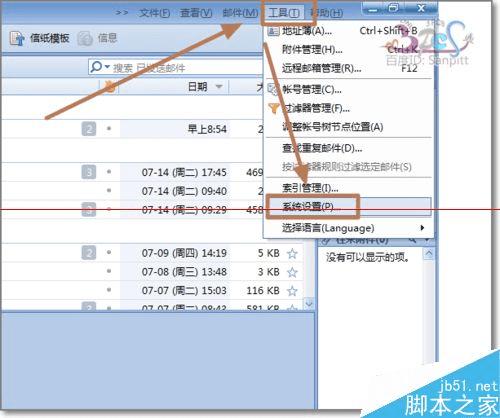Select 附件管理(H)... menu entry
The height and width of the screenshot is (418, 500).
pyautogui.click(x=348, y=50)
